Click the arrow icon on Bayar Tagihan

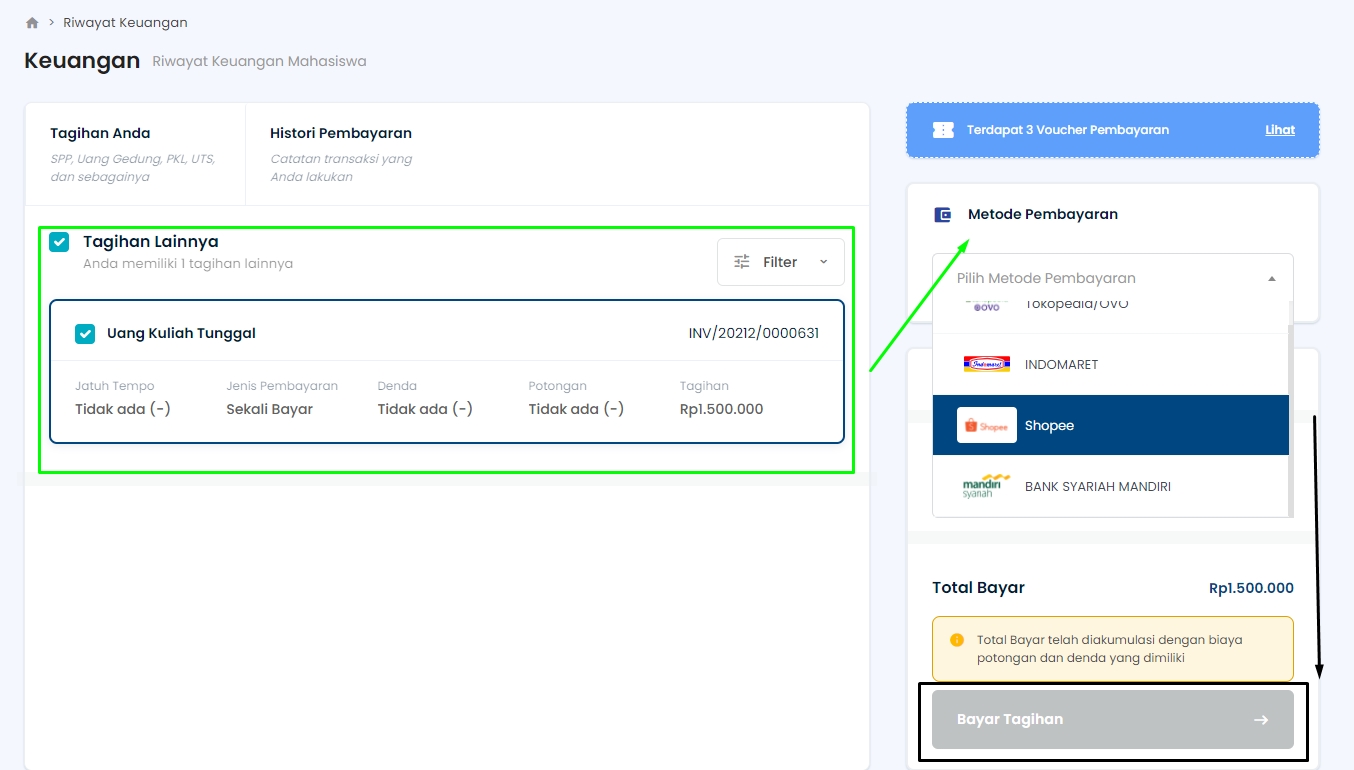(x=1261, y=719)
